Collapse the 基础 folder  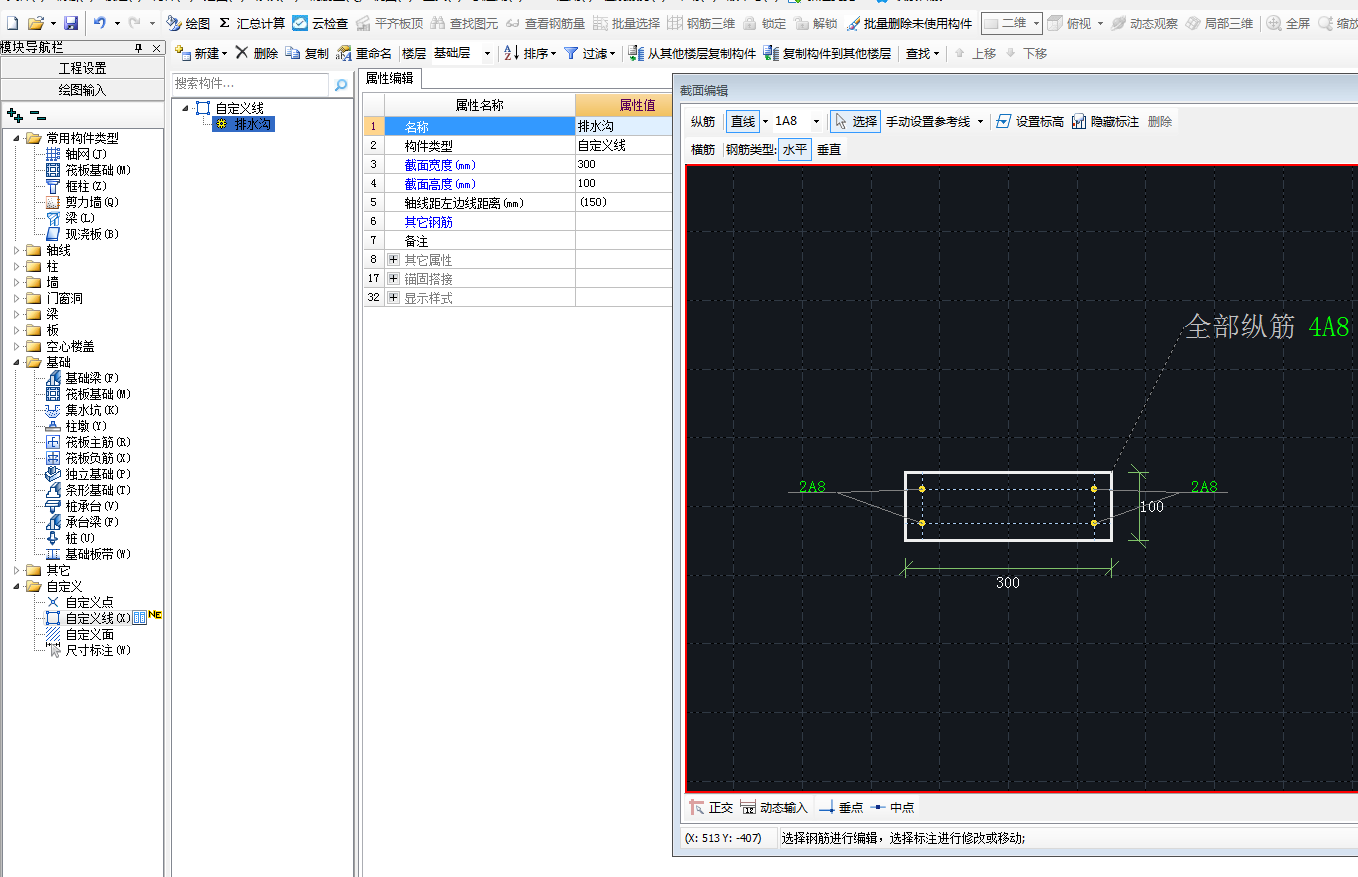[x=17, y=362]
